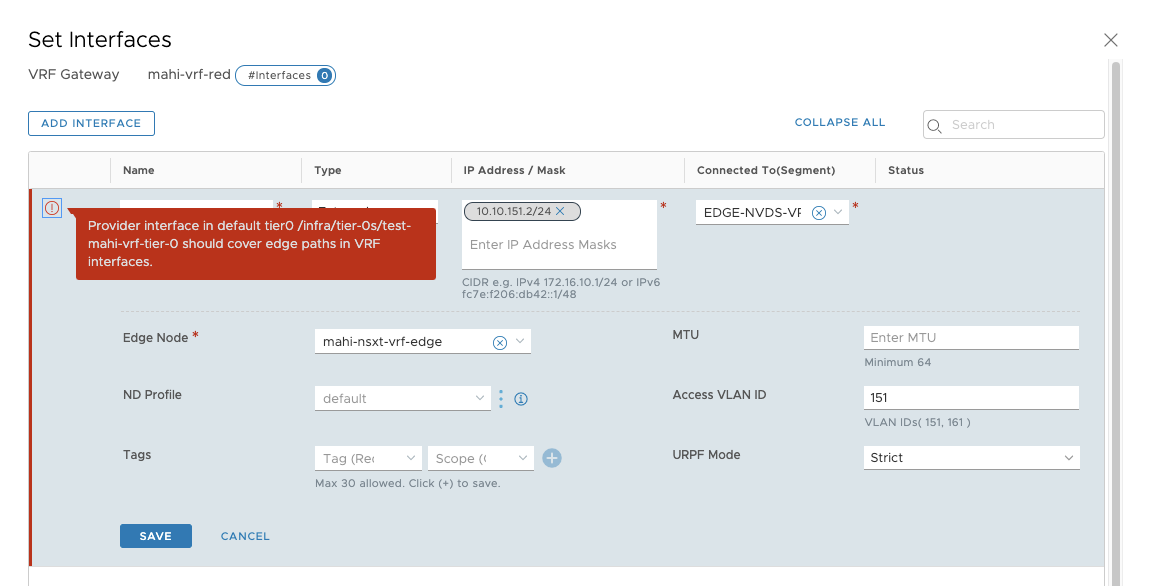Image resolution: width=1149 pixels, height=586 pixels.
Task: Open the ND Profile three-dot actions menu
Action: pos(501,398)
